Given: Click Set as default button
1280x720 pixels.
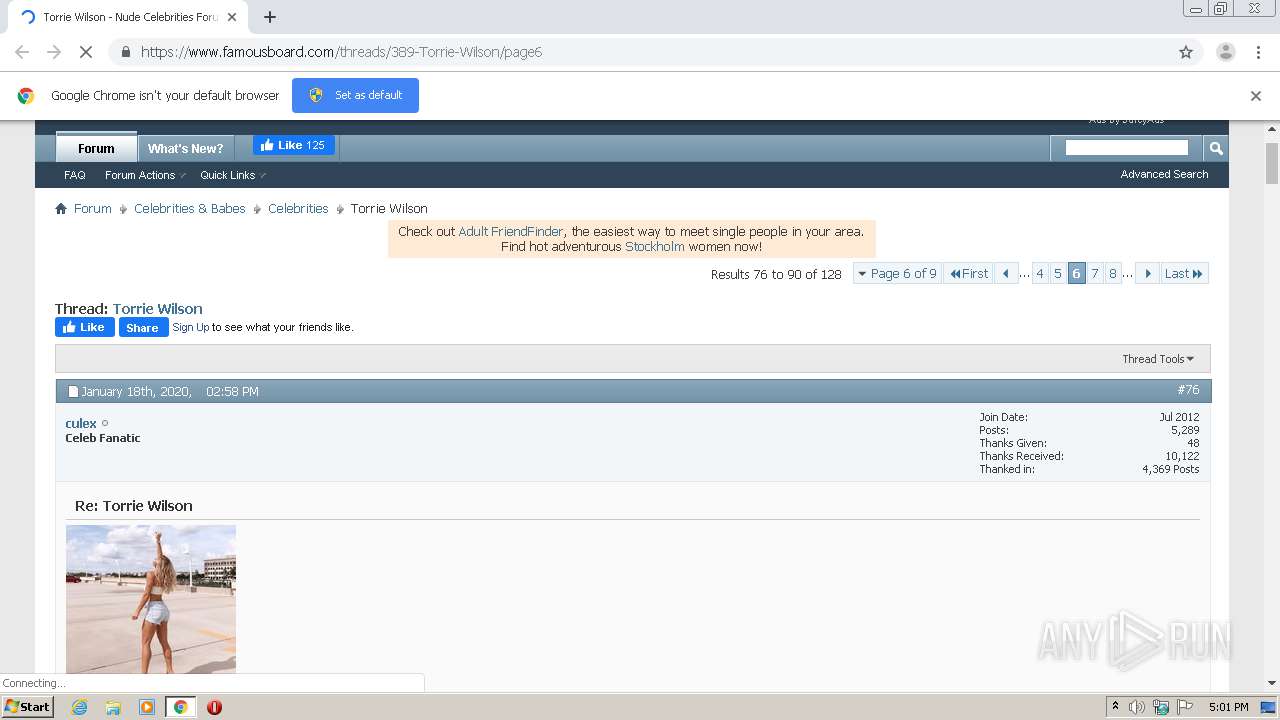Looking at the screenshot, I should pos(355,95).
